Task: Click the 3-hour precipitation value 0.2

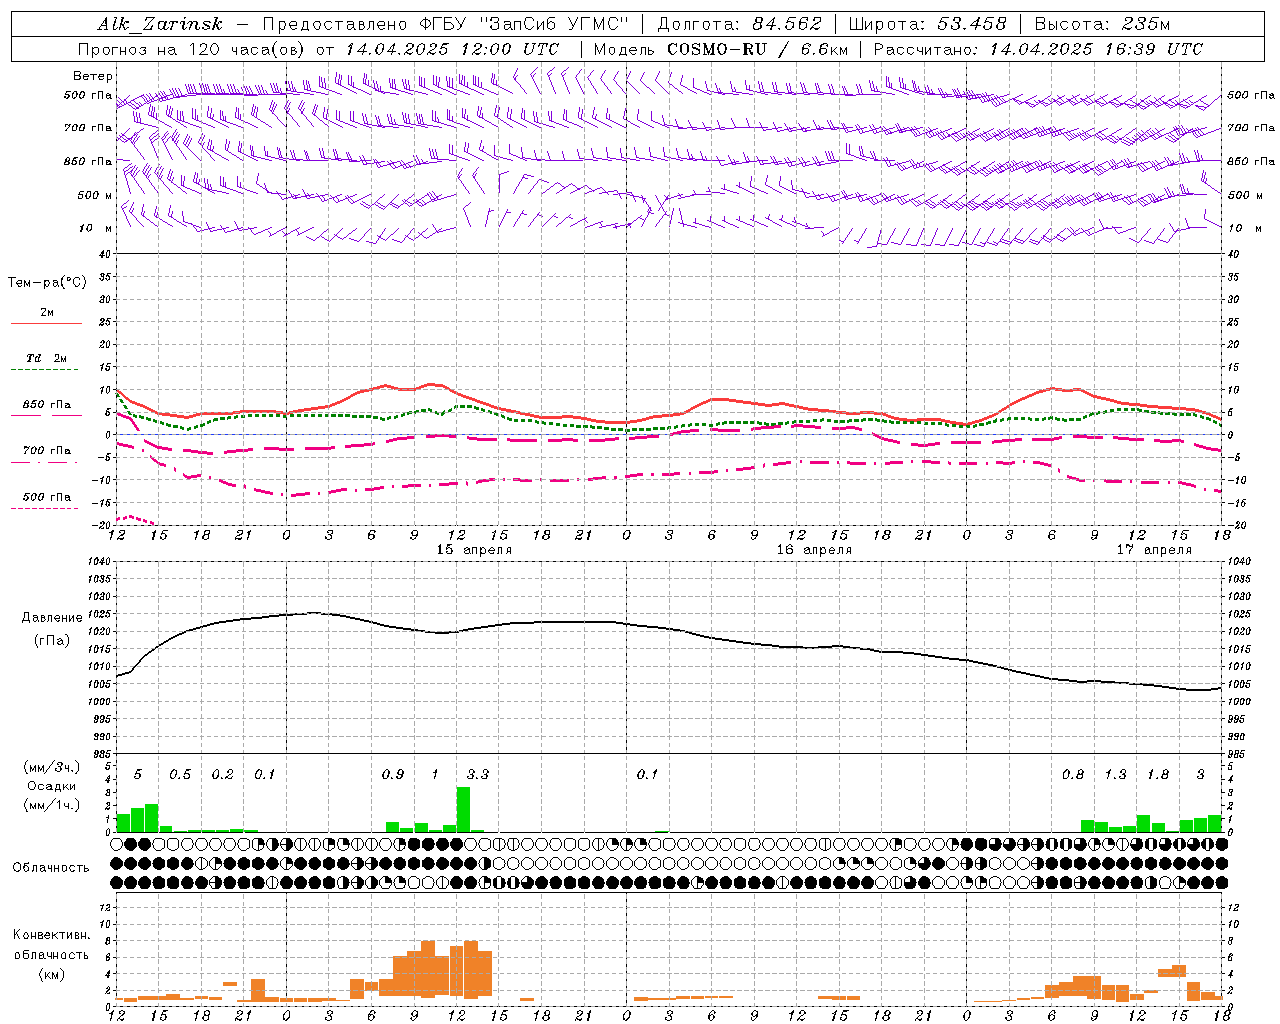Action: pos(222,774)
